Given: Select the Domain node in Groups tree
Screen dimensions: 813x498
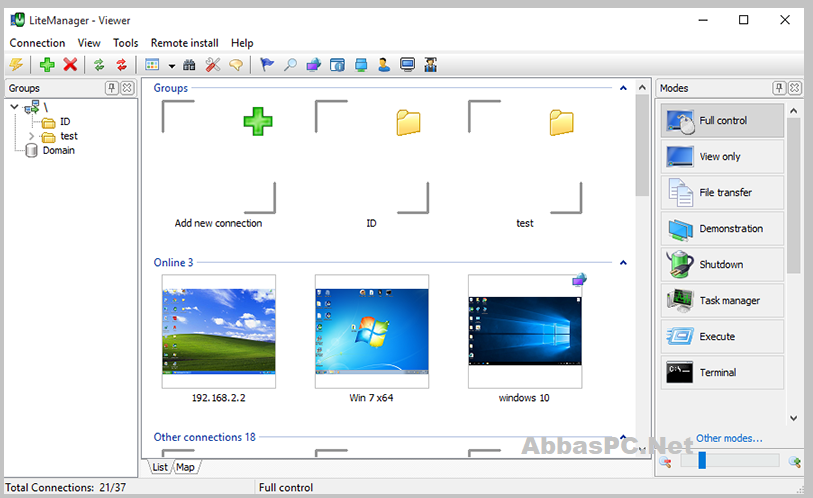Looking at the screenshot, I should [x=59, y=150].
